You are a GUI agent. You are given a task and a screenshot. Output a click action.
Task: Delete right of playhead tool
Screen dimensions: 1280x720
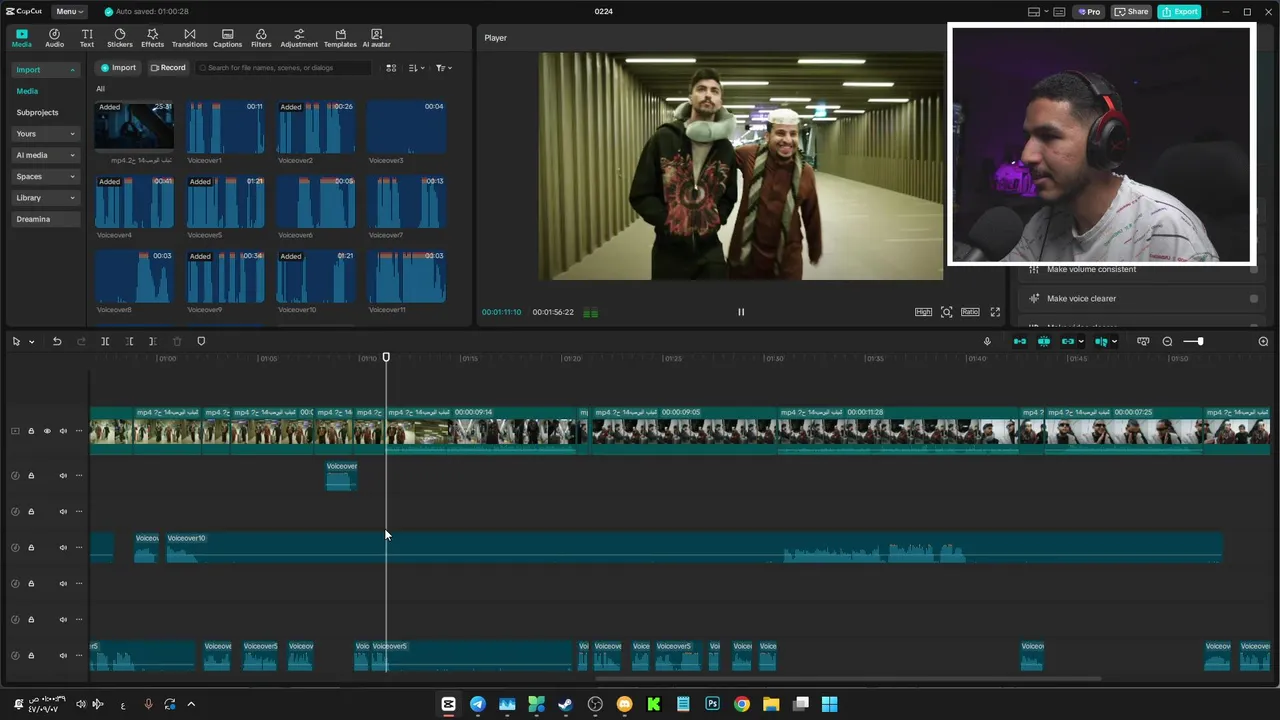153,342
